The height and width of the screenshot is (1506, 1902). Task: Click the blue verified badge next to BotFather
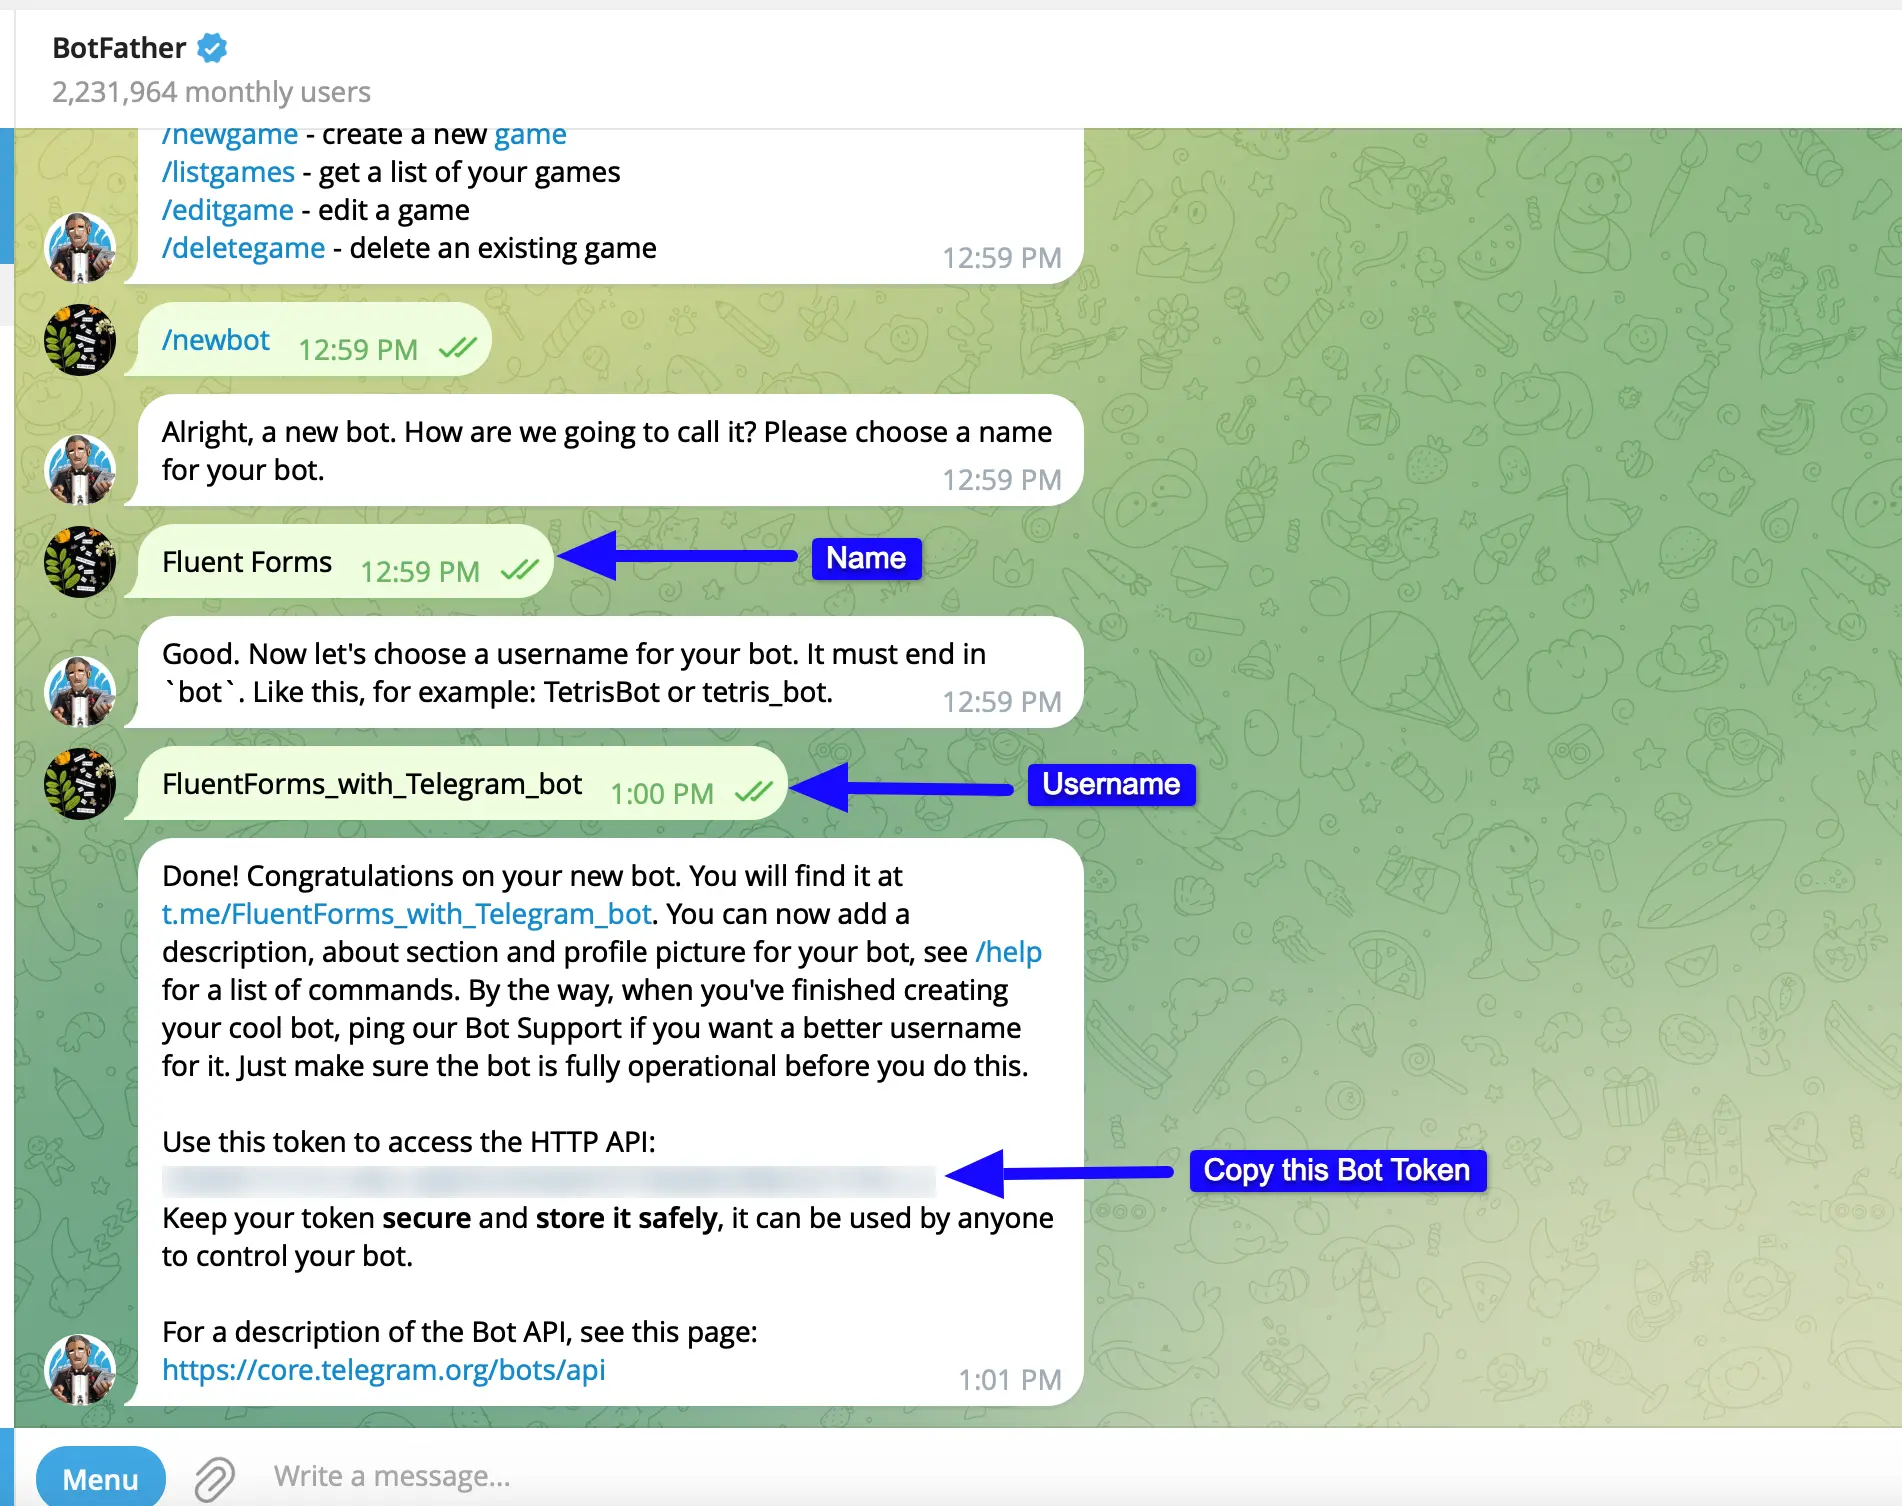click(212, 47)
